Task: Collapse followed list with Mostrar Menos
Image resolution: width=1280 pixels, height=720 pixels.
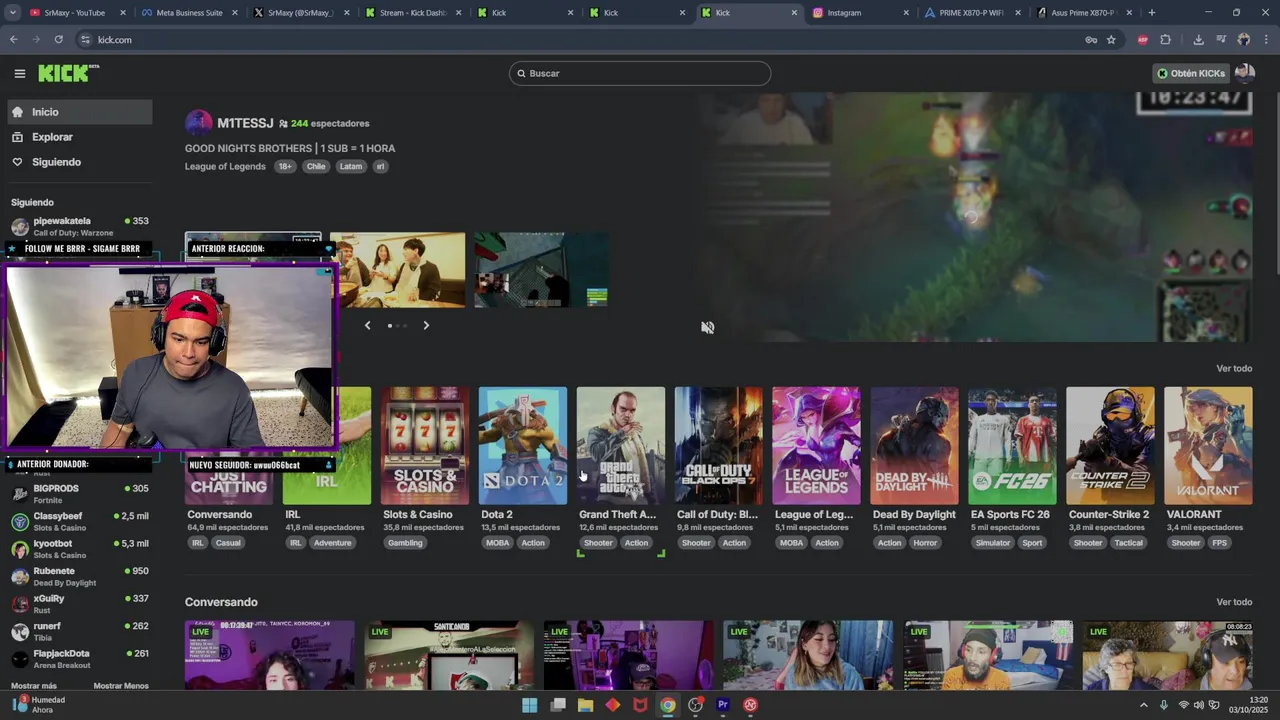Action: point(121,686)
